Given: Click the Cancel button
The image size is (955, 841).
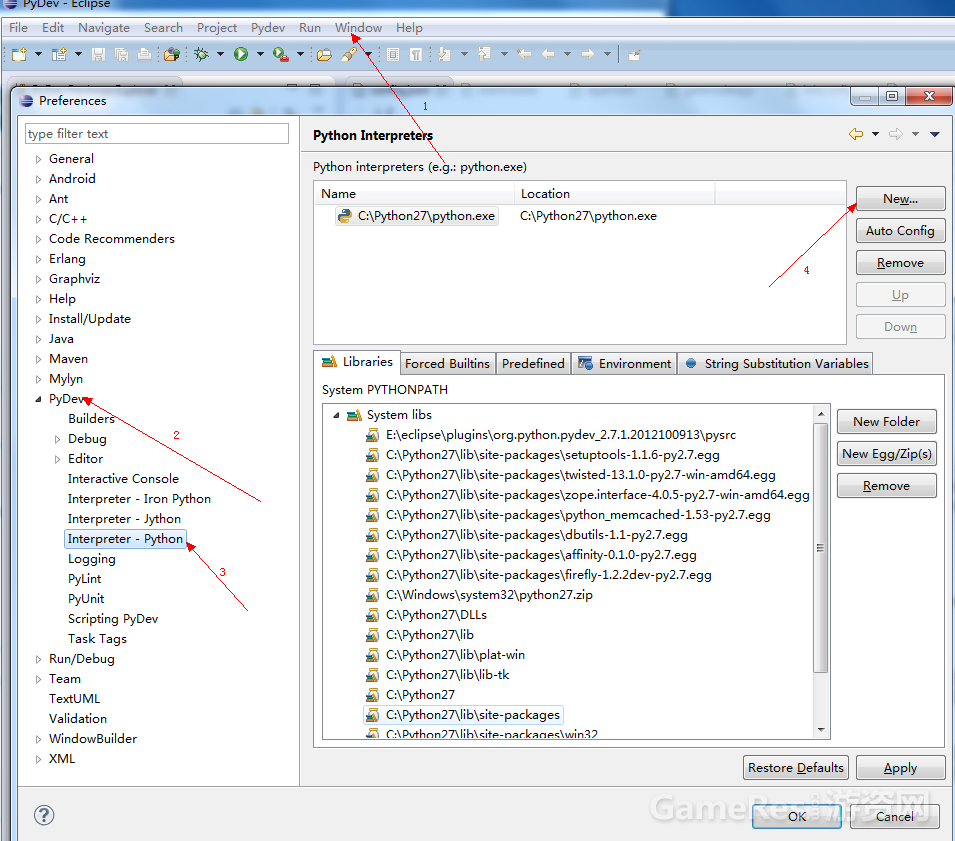Looking at the screenshot, I should (x=895, y=816).
